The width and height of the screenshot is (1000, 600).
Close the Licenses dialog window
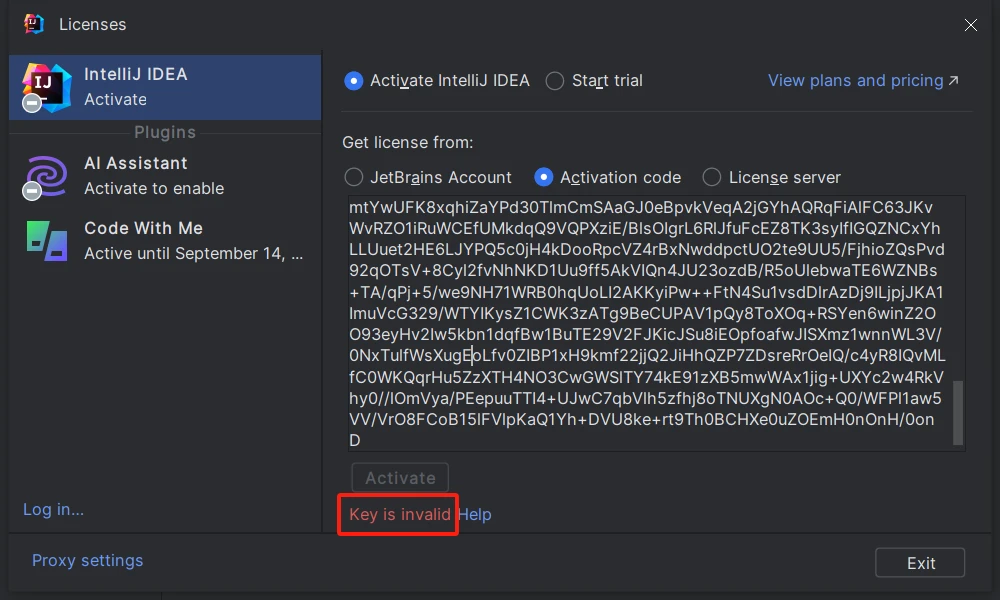970,25
